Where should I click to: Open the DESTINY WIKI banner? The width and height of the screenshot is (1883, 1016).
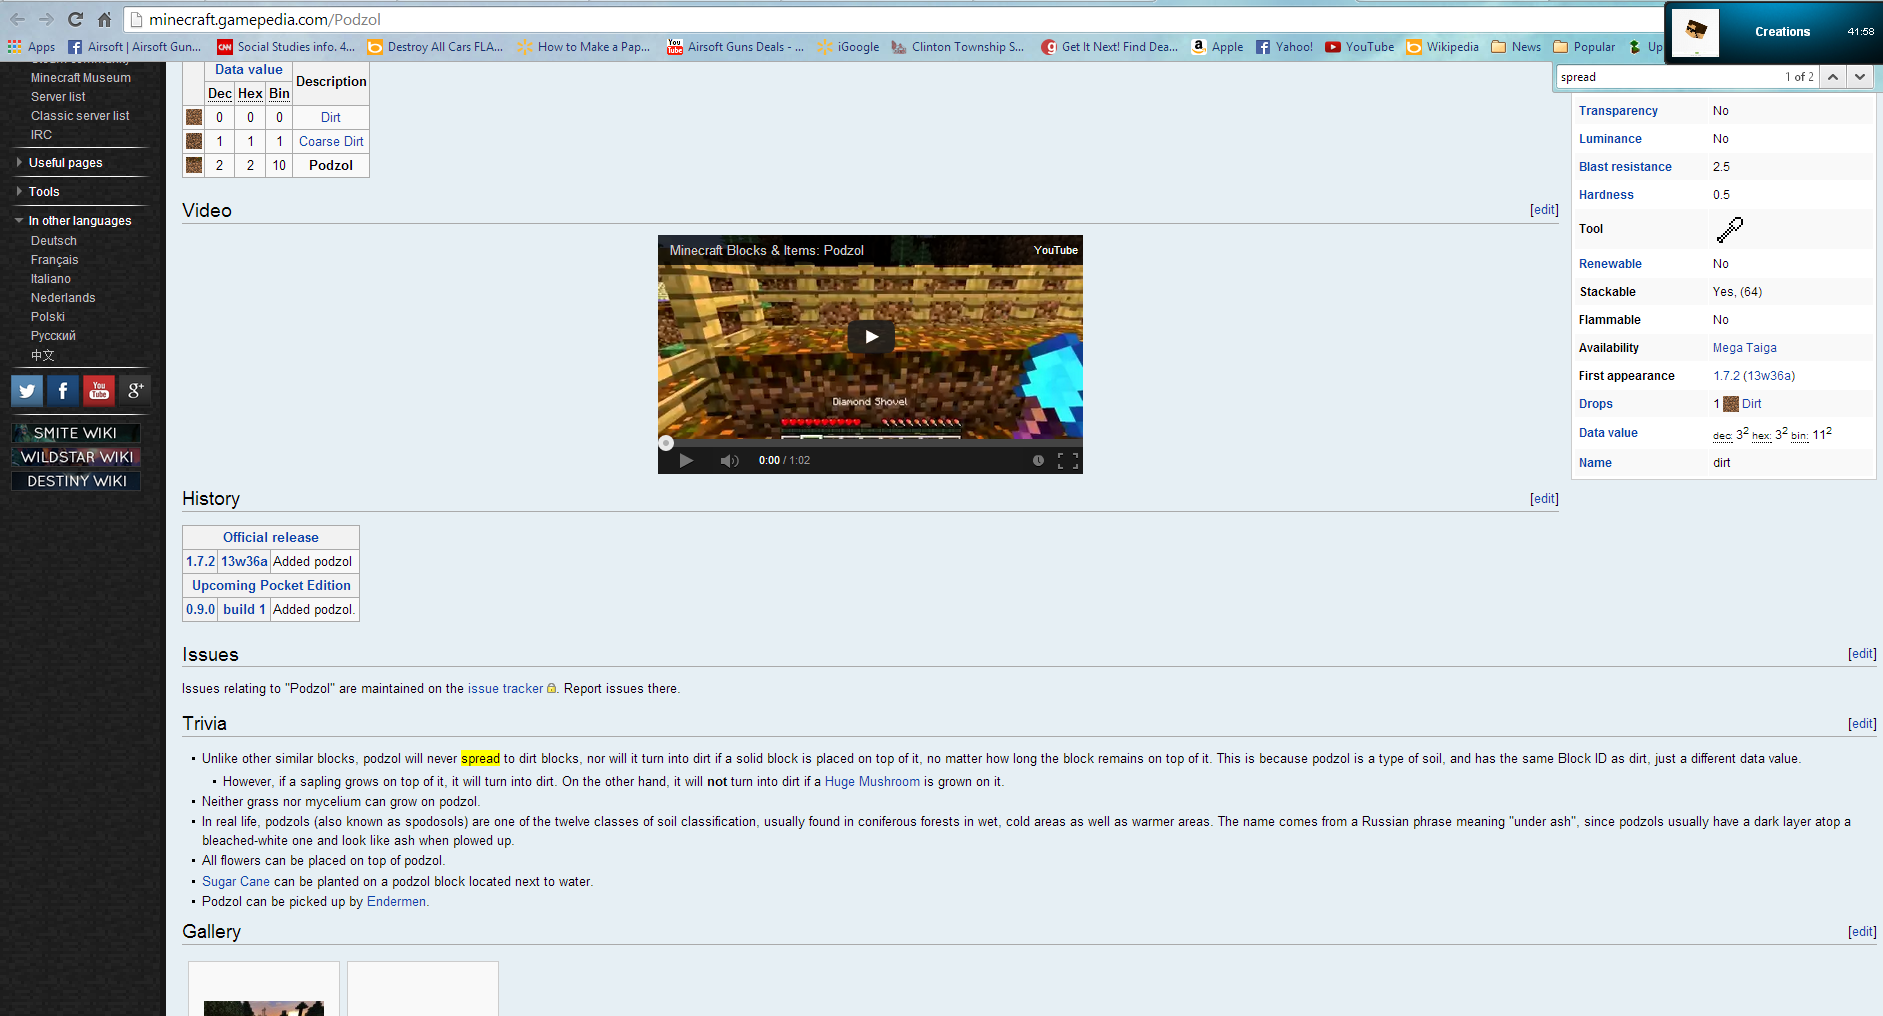tap(76, 481)
